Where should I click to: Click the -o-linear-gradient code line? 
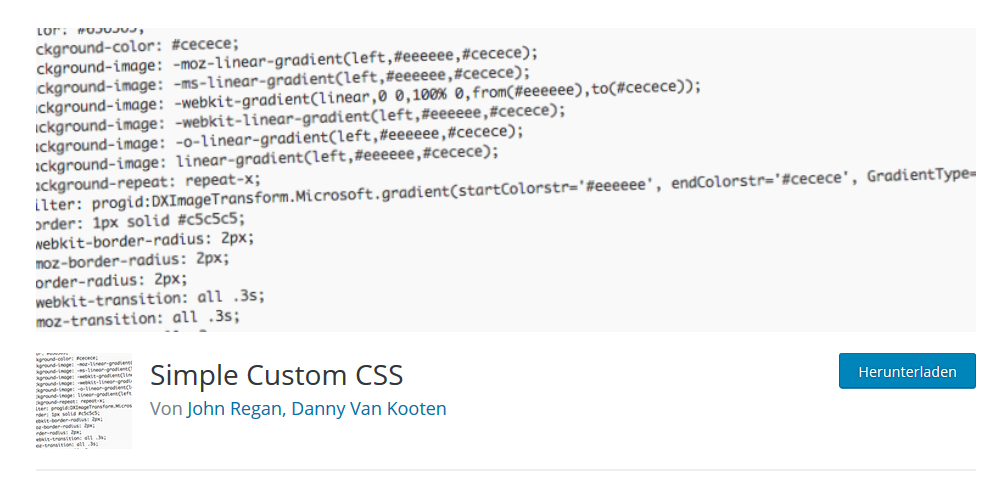pos(279,139)
